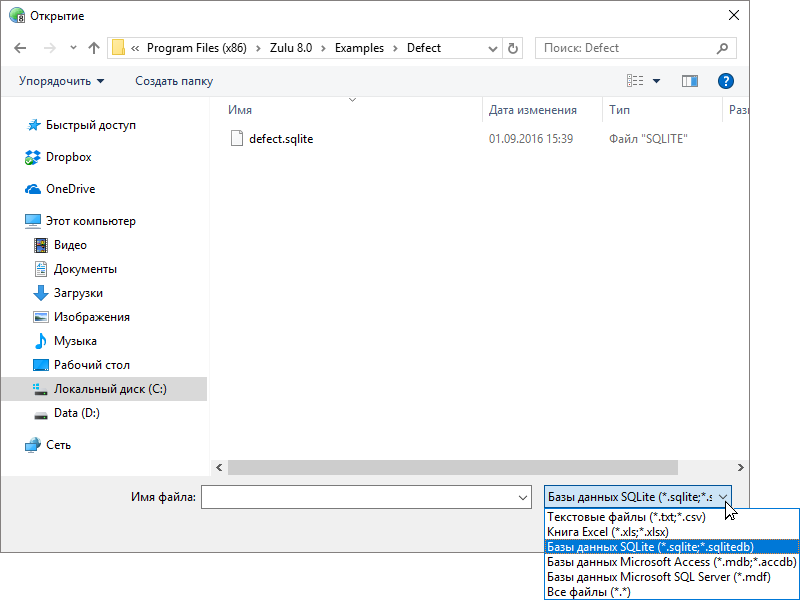Go to the Загрузки folder
Screen dimensions: 800x600
[x=78, y=293]
